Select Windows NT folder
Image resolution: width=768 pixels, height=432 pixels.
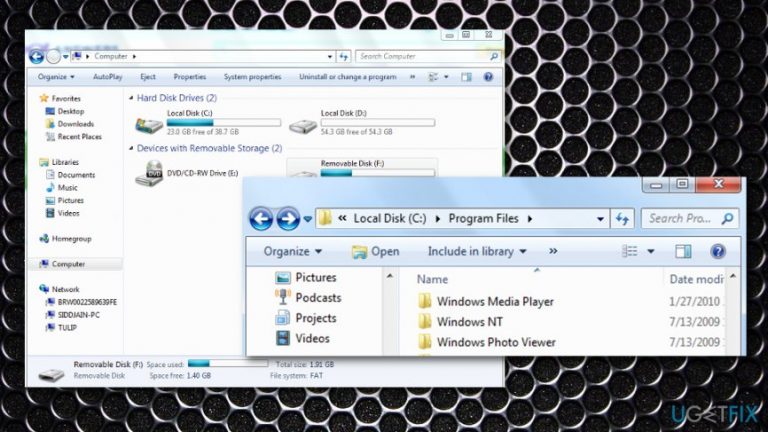(460, 322)
